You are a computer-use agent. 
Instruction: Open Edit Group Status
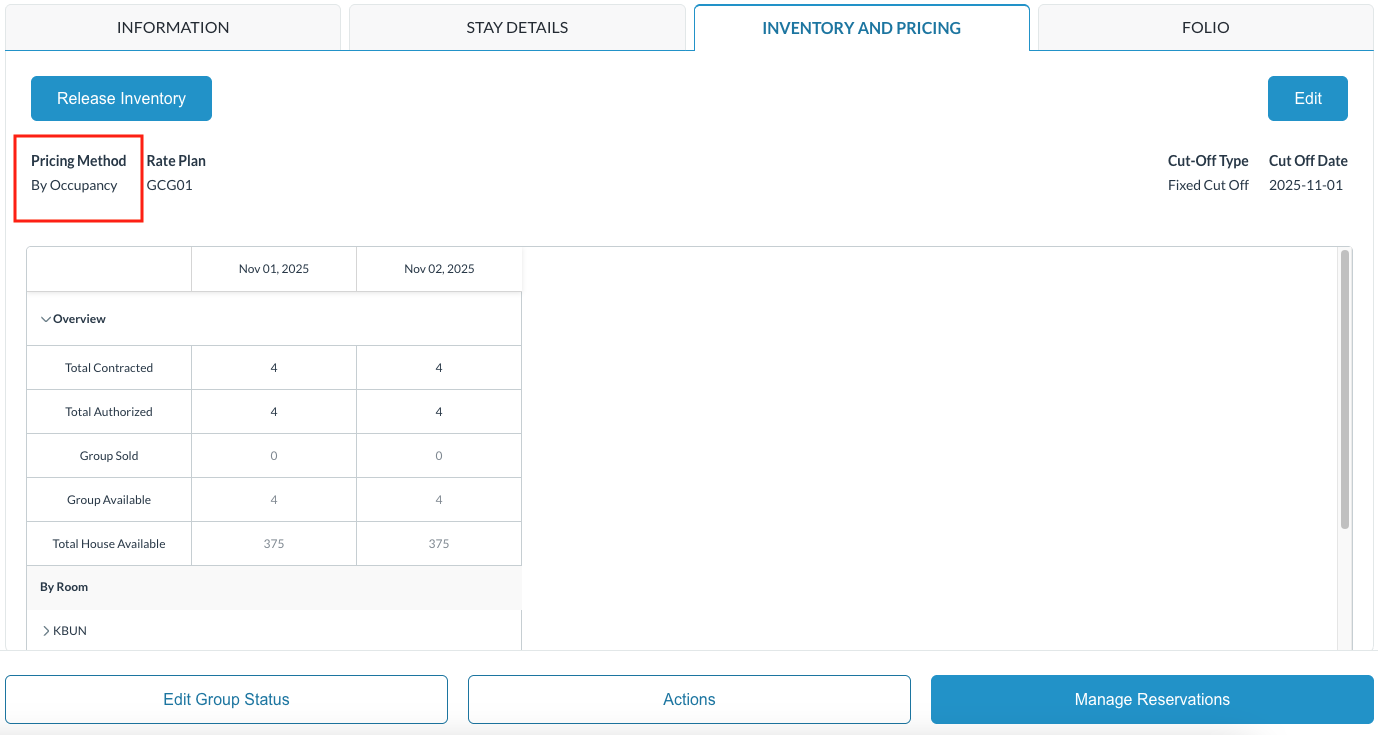click(x=227, y=699)
